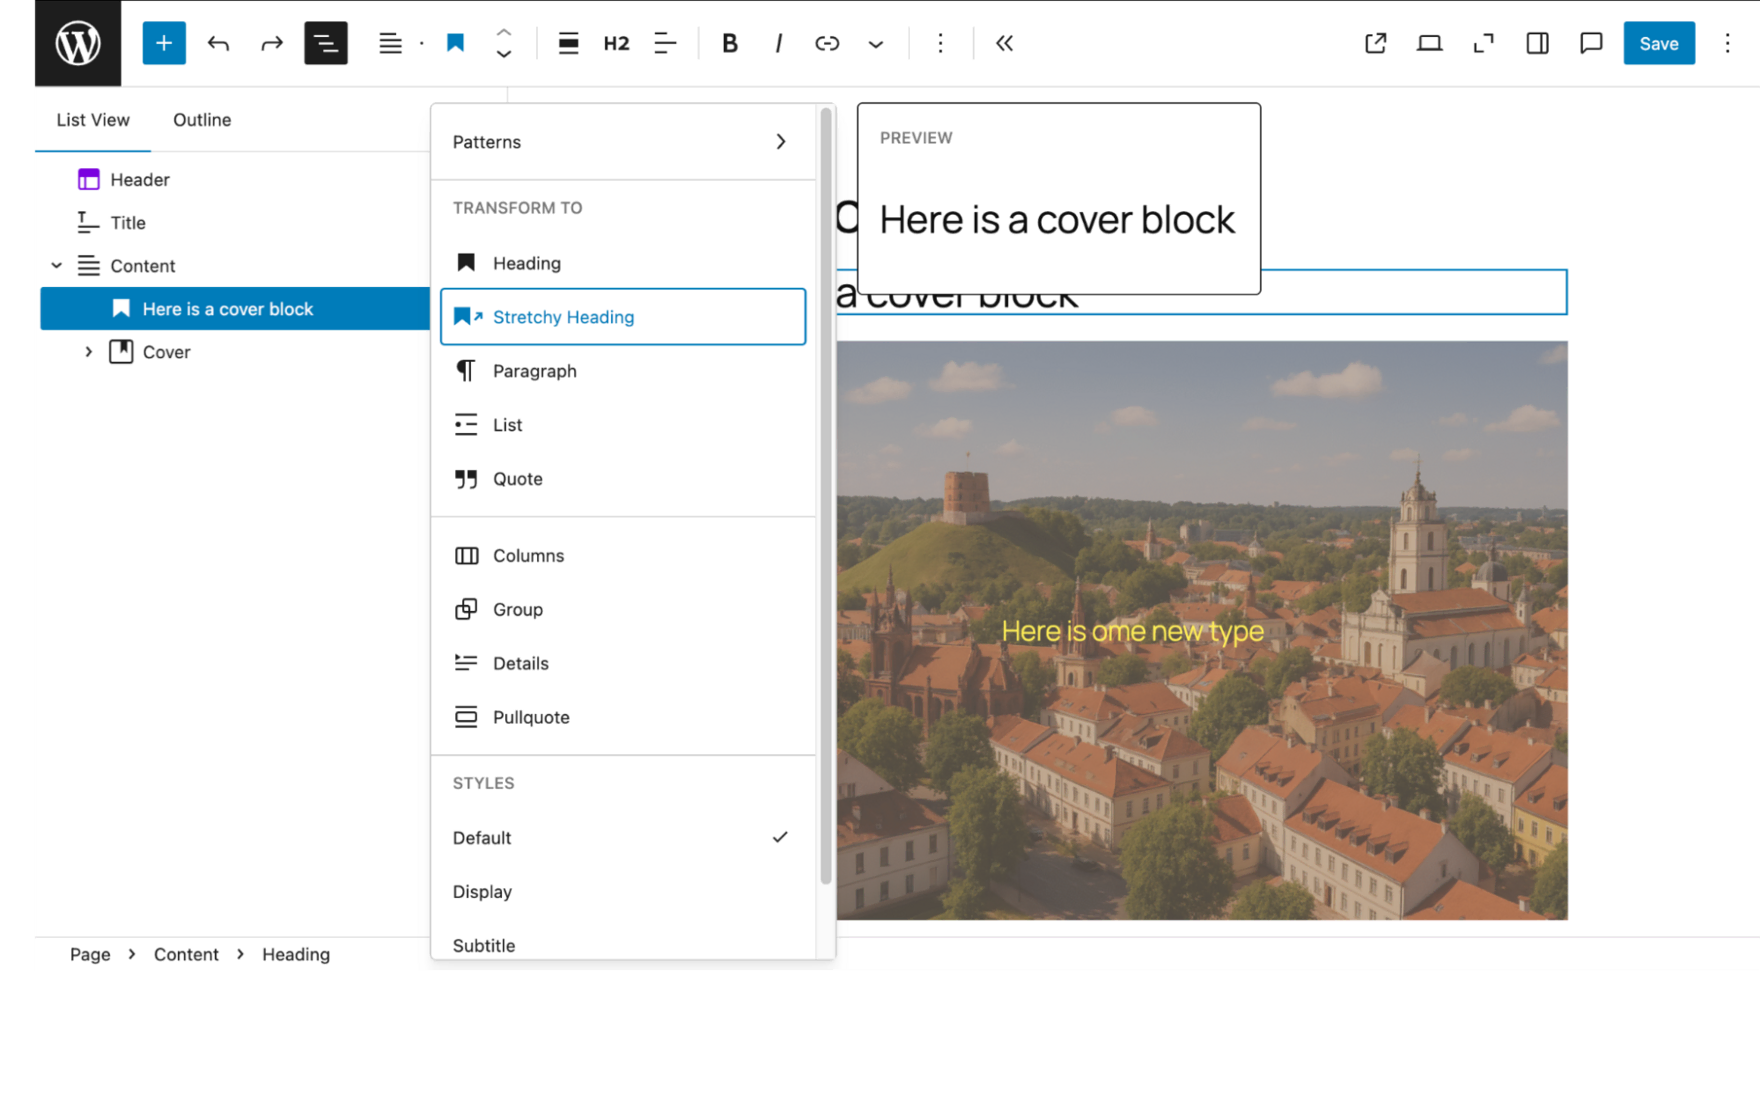Select the List View tab
This screenshot has height=1110, width=1760.
[93, 120]
